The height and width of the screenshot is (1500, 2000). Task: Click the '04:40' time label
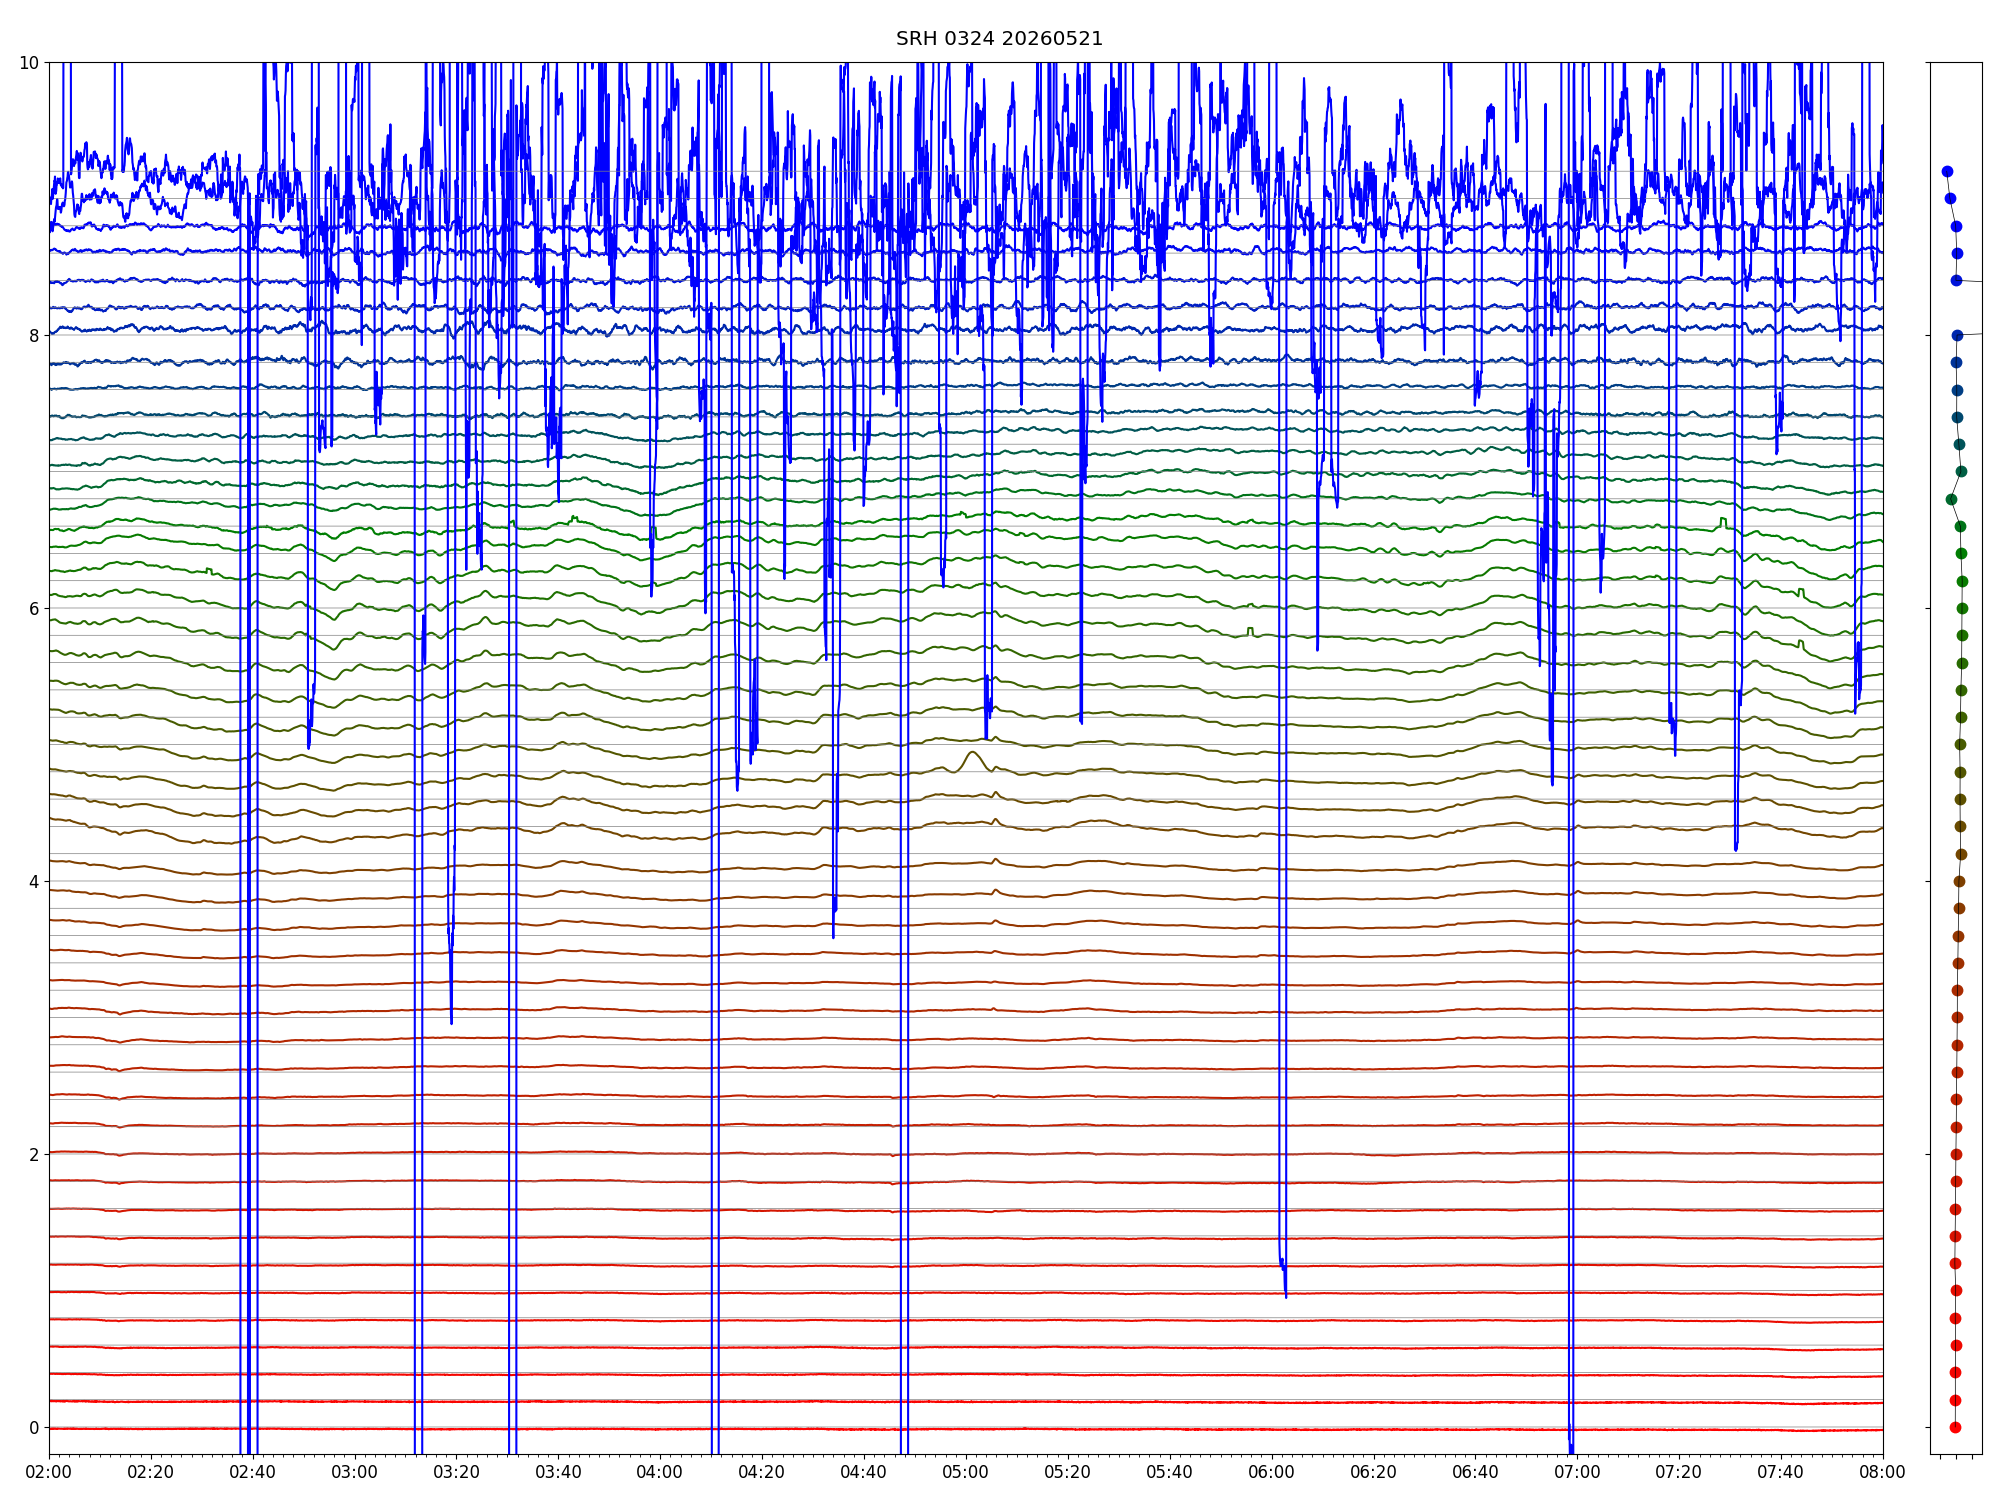pyautogui.click(x=864, y=1472)
